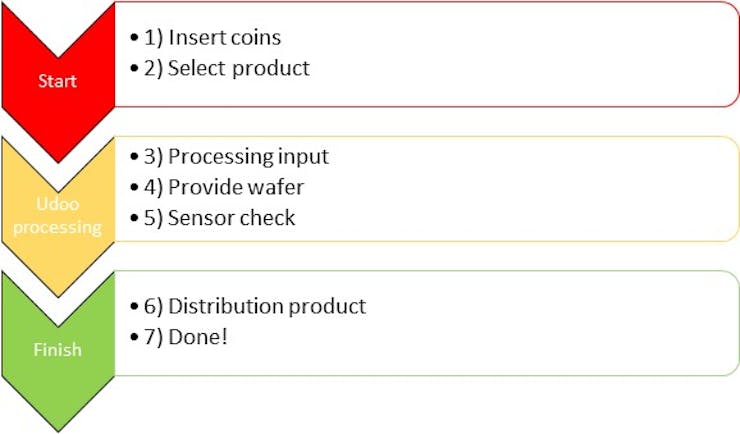Click the bullet dot before 'Processing input'

(x=135, y=156)
